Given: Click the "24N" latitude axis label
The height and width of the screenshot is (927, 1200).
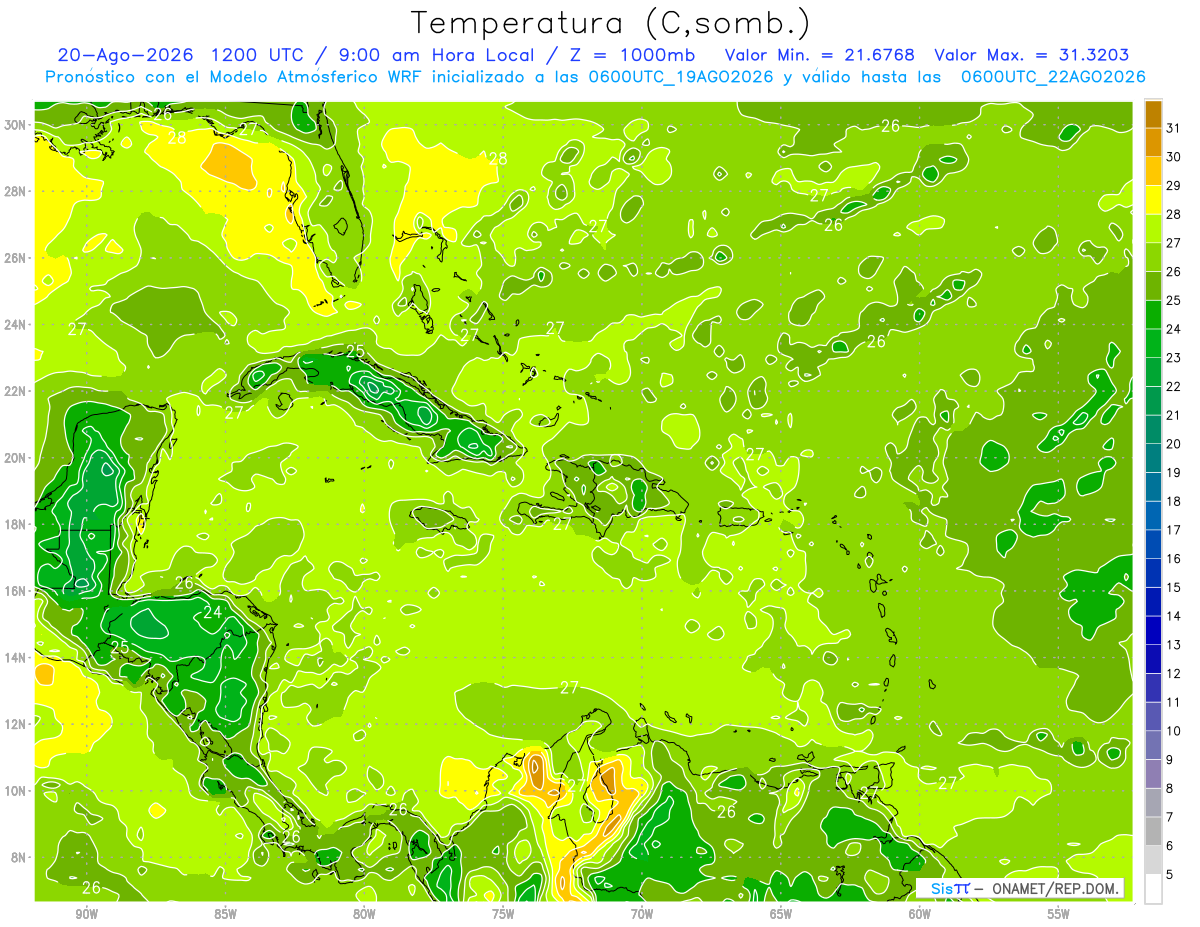Looking at the screenshot, I should (x=16, y=325).
